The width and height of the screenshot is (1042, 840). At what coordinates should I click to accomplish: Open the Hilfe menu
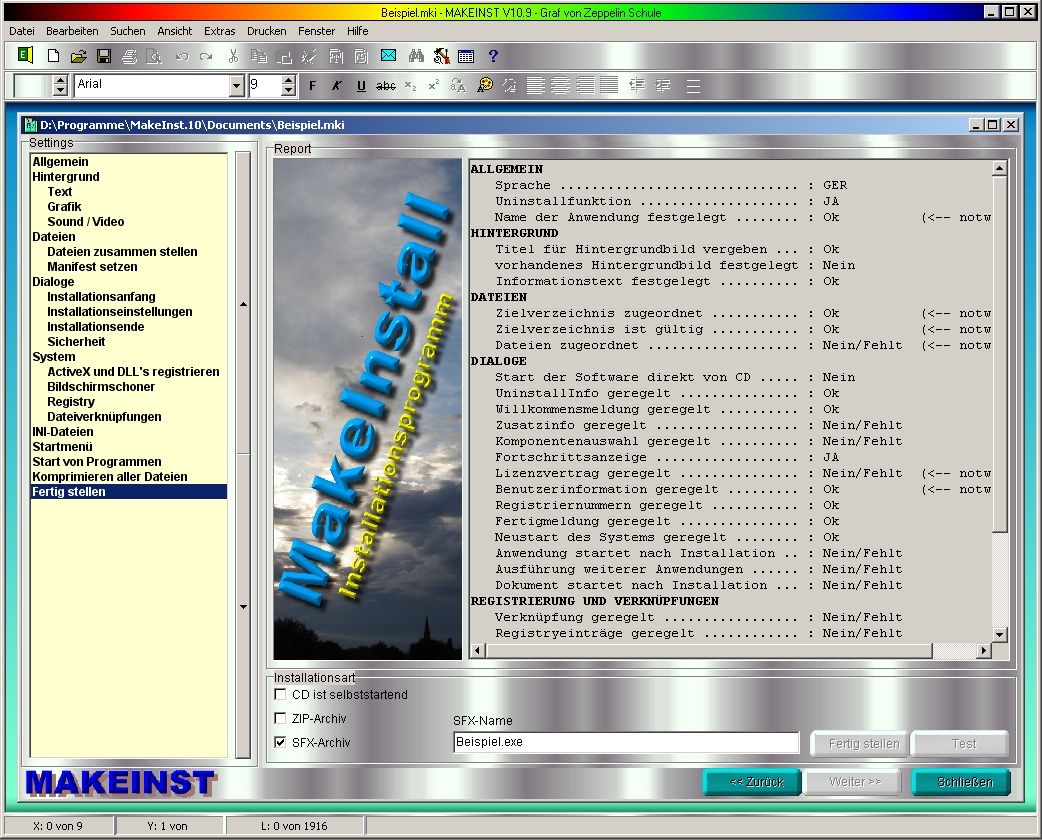pos(358,31)
